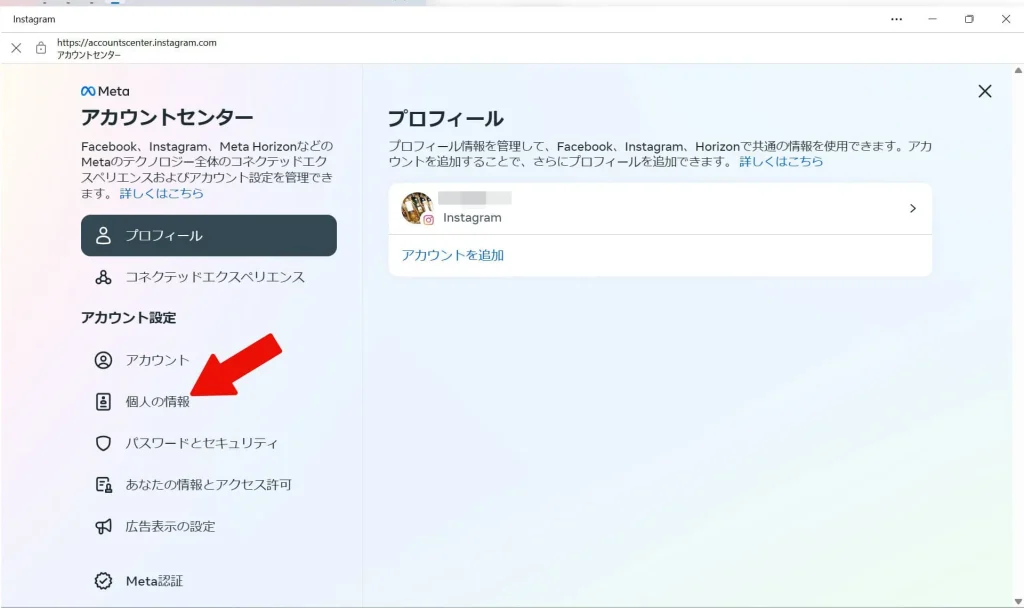Click the megaphone icon for ad preferences

point(103,526)
